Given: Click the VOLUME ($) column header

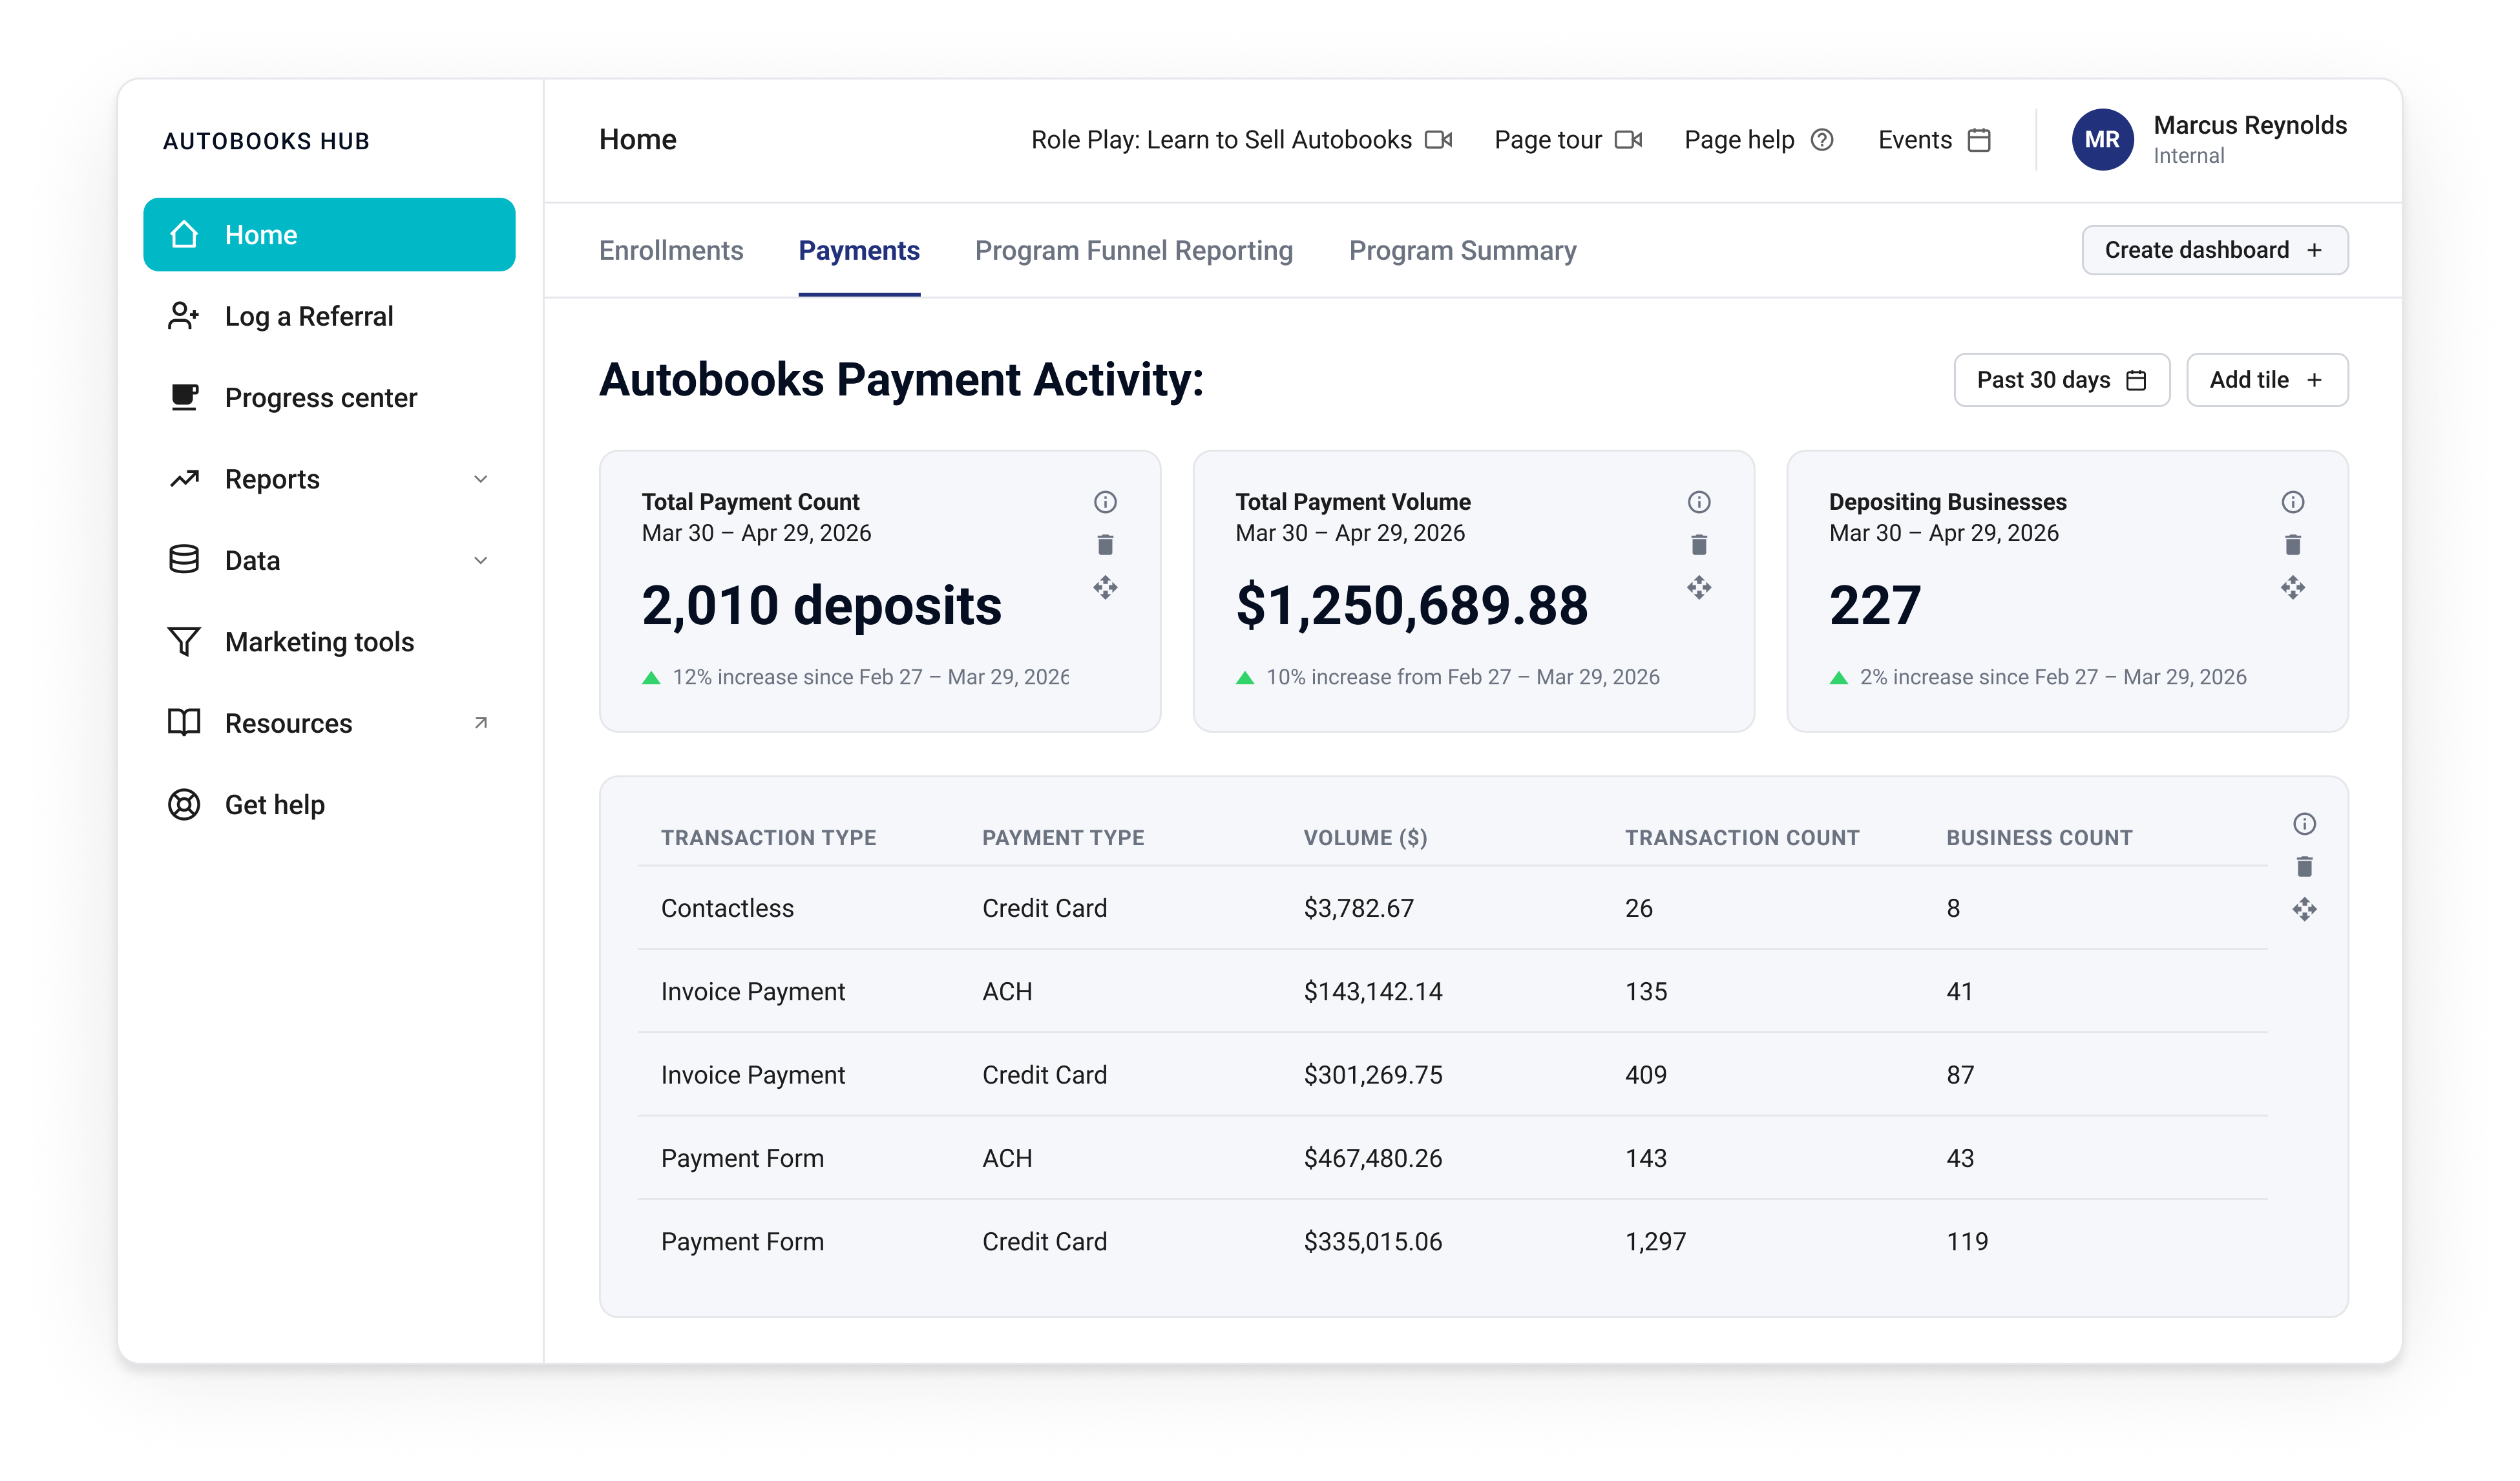Looking at the screenshot, I should (1365, 838).
